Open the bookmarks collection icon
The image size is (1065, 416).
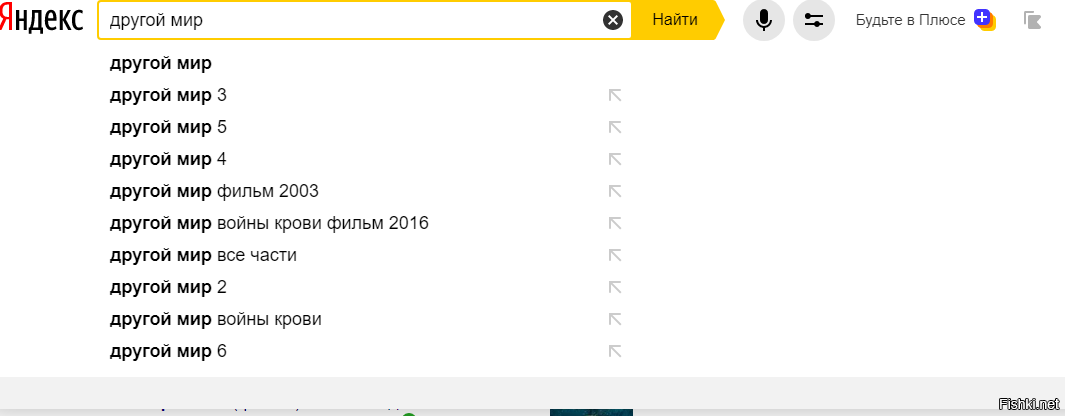[1032, 20]
